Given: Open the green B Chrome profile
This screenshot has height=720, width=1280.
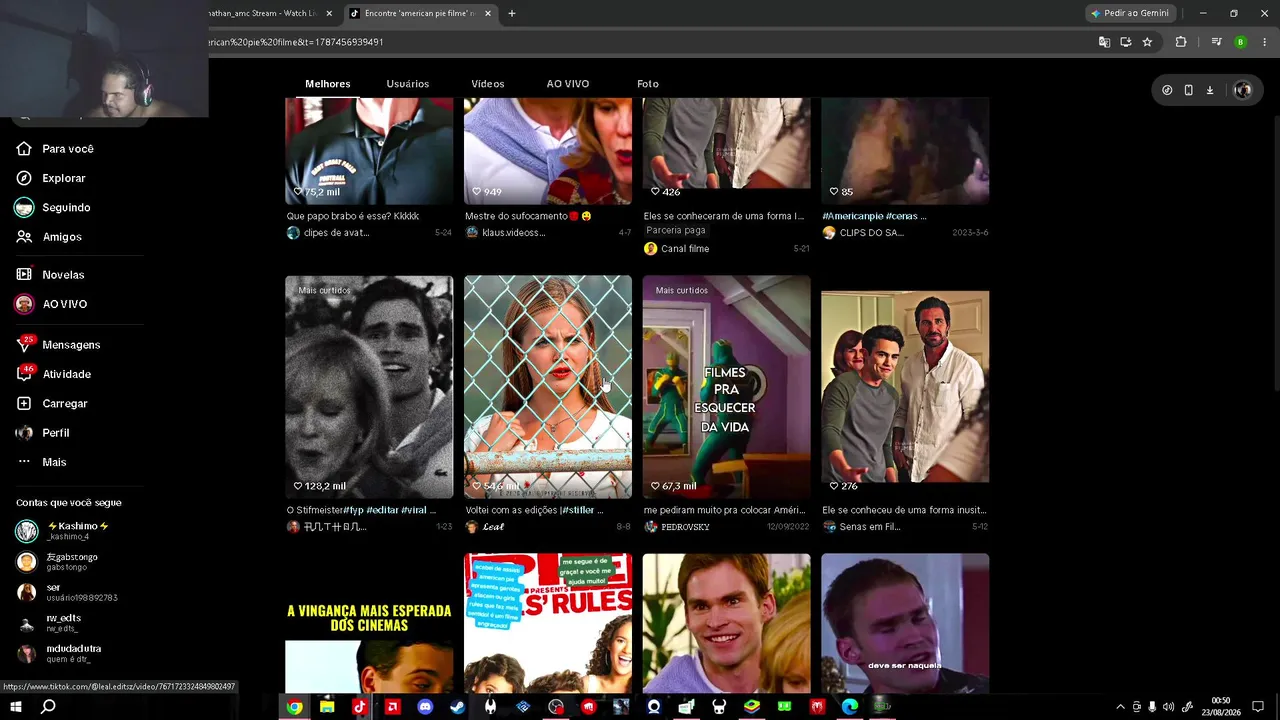Looking at the screenshot, I should 1240,42.
